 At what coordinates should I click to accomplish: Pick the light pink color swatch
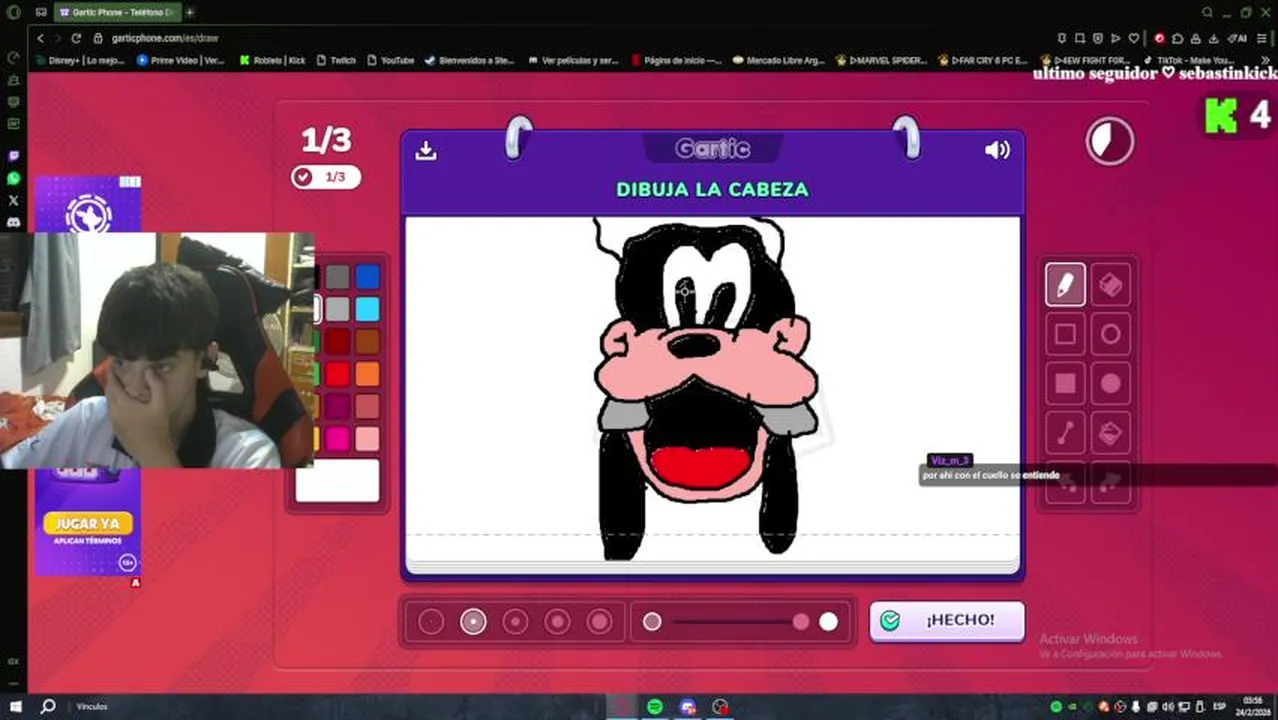pos(367,438)
